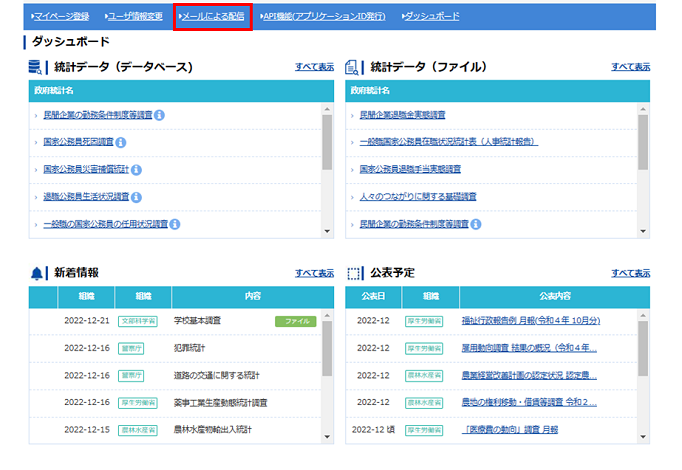Open 人々のつながりに関する基礎調査 link
Viewport: 682px width, 470px height.
[418, 197]
